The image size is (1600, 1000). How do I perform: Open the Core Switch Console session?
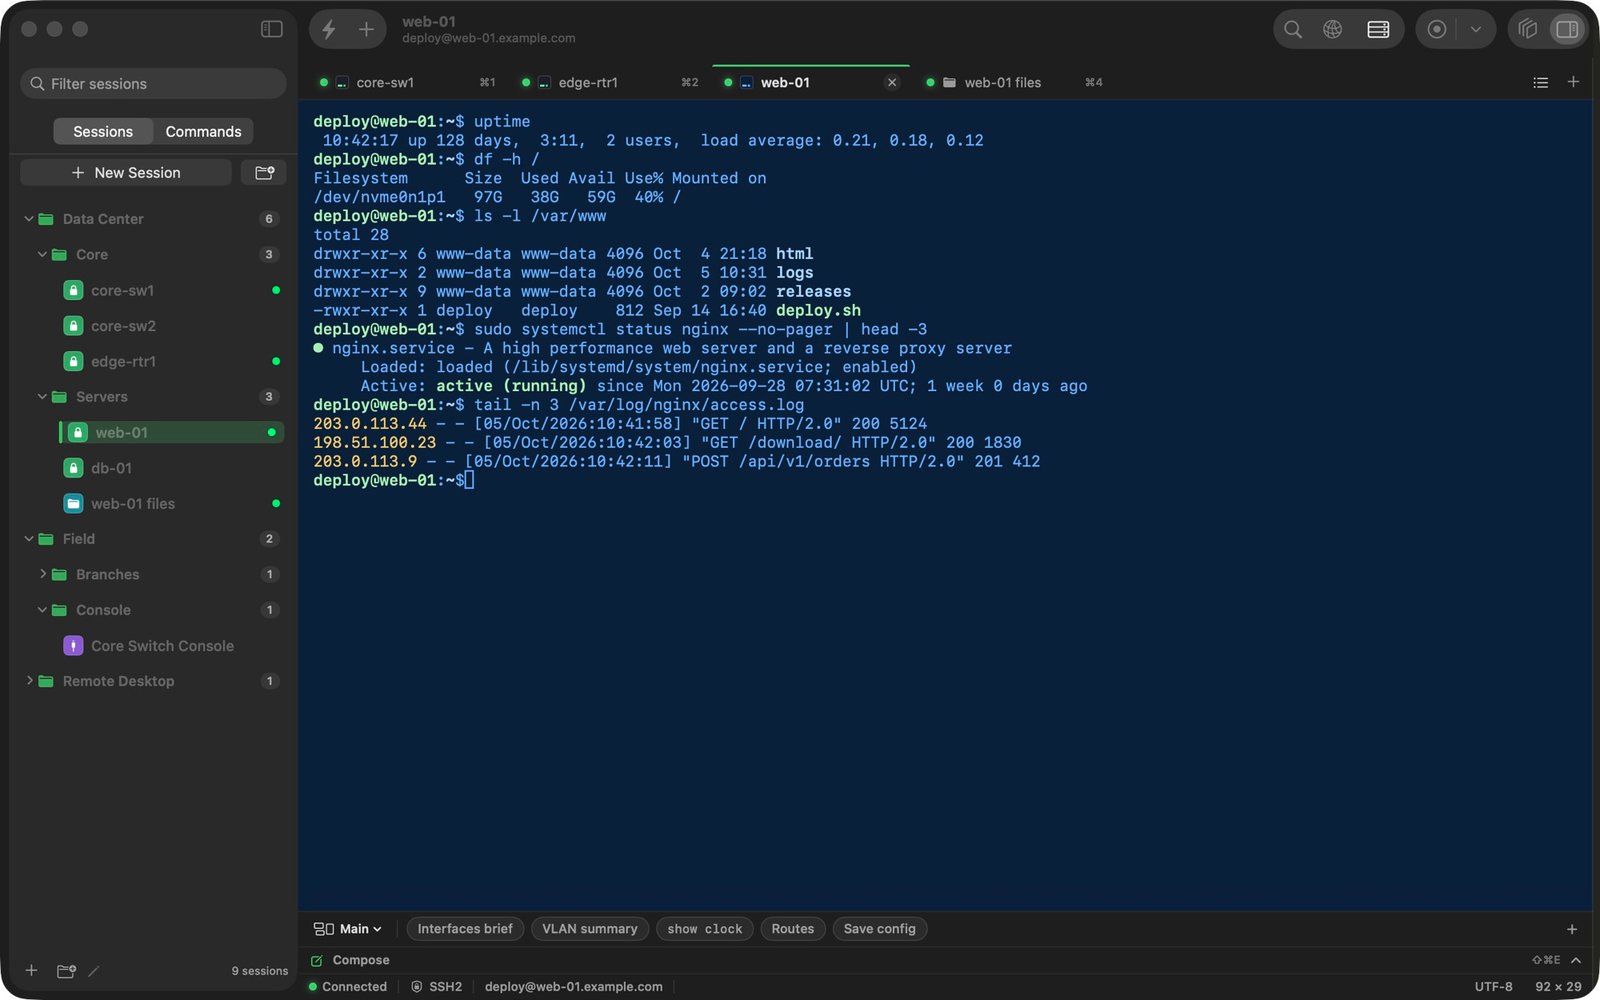coord(171,646)
